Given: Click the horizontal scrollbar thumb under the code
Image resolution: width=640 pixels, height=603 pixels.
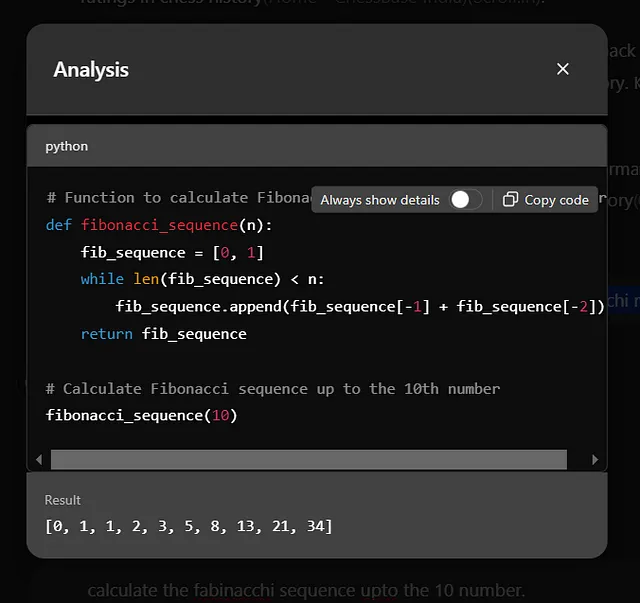Looking at the screenshot, I should [x=308, y=460].
